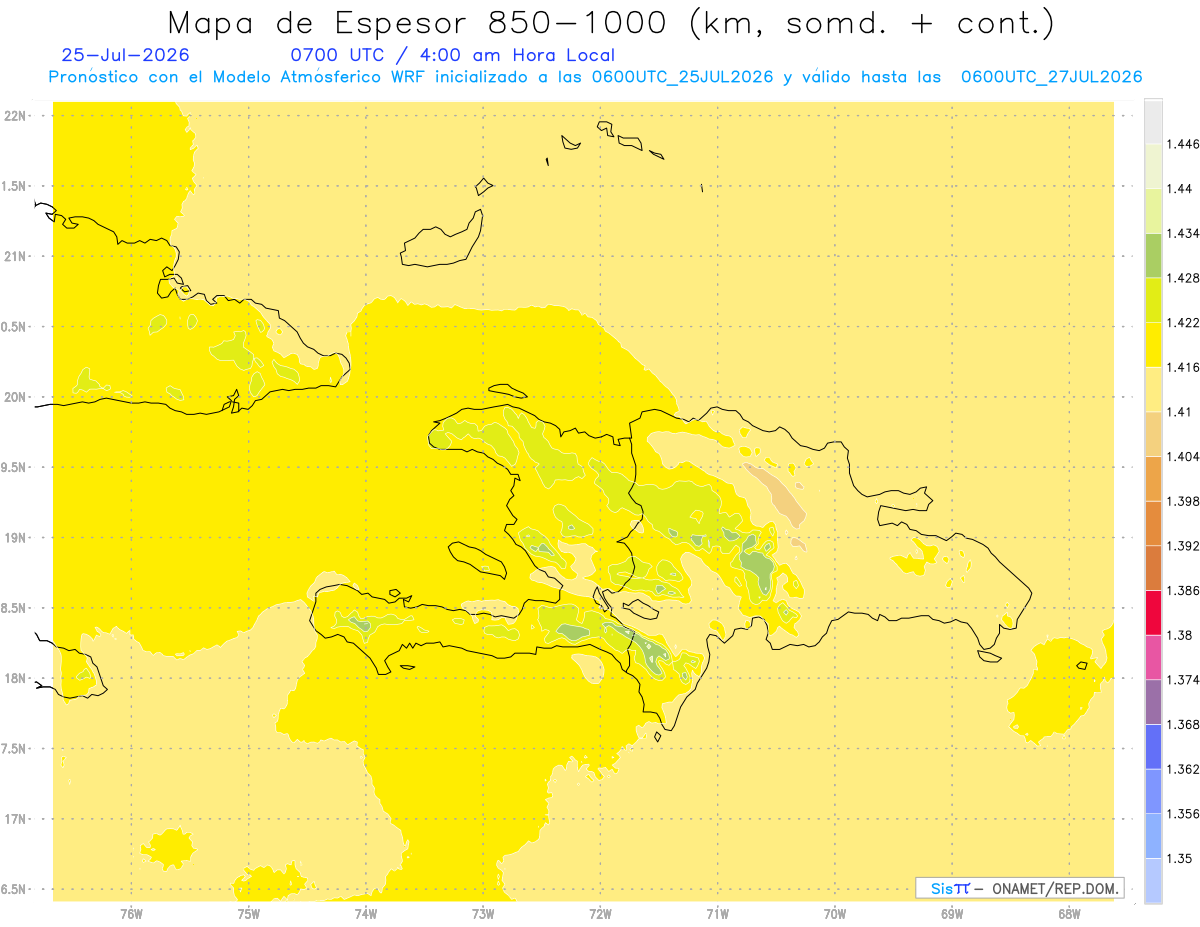The image size is (1200, 927).
Task: Click the legend value 1.434
Action: [1183, 233]
